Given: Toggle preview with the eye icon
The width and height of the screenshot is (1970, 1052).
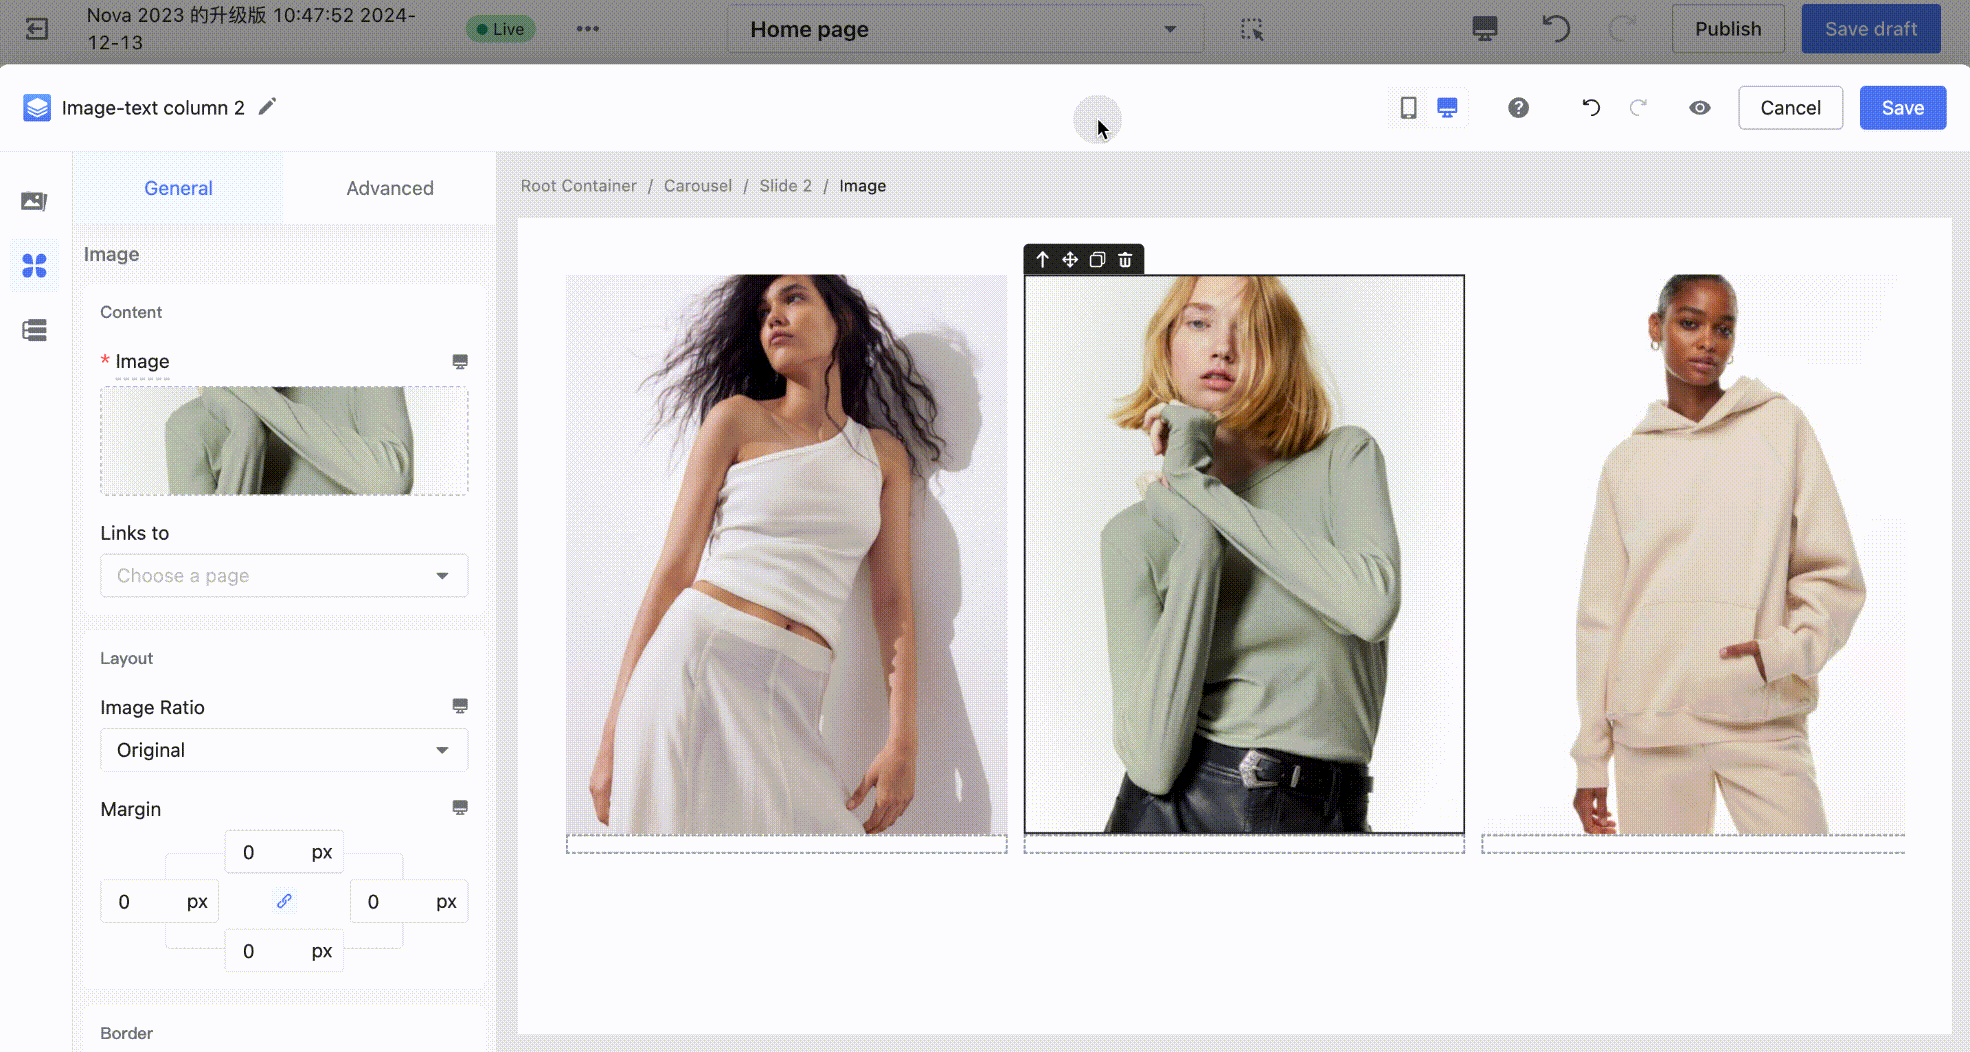Looking at the screenshot, I should (x=1699, y=108).
